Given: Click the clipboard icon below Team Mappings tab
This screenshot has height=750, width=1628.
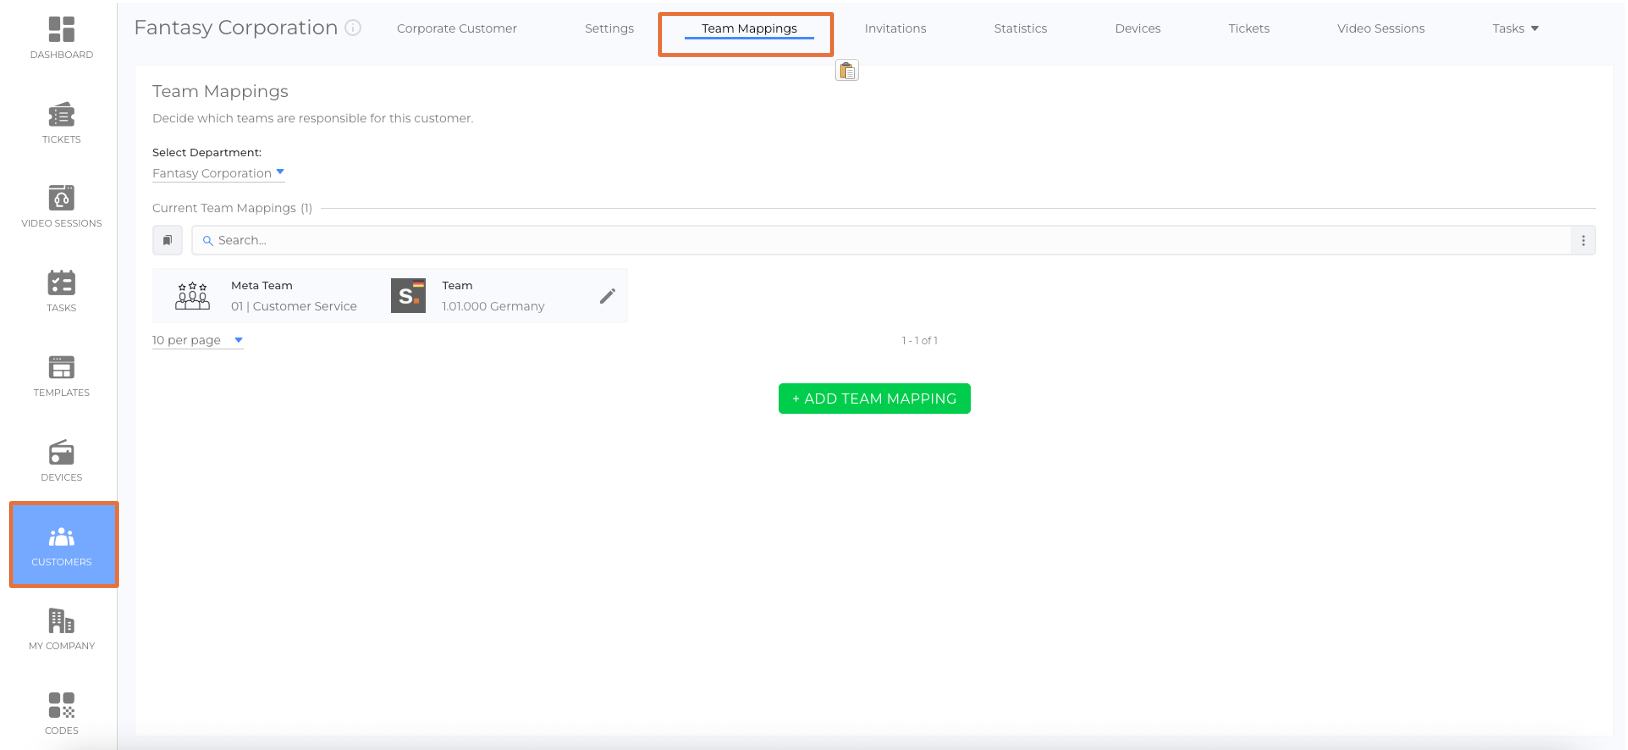Looking at the screenshot, I should pos(847,71).
